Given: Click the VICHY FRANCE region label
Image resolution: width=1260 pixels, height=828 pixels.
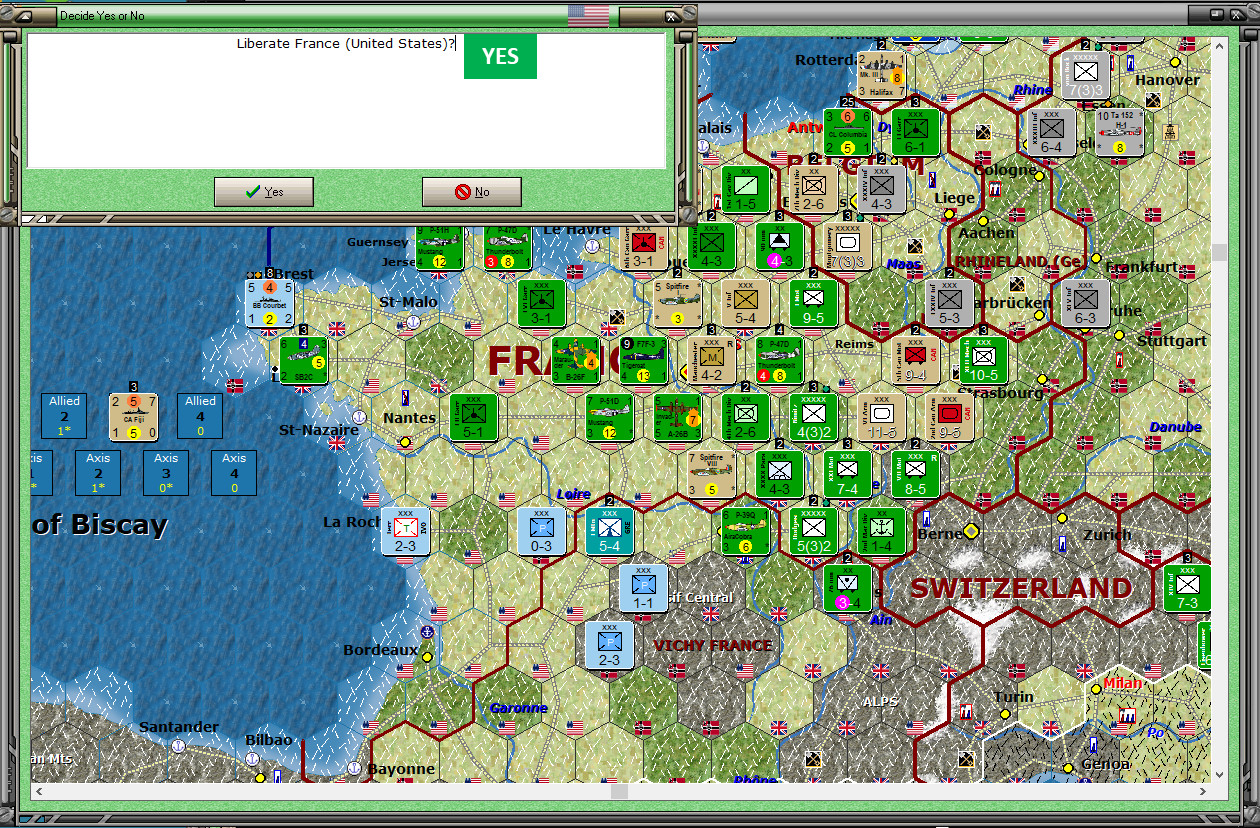Looking at the screenshot, I should click(x=713, y=645).
